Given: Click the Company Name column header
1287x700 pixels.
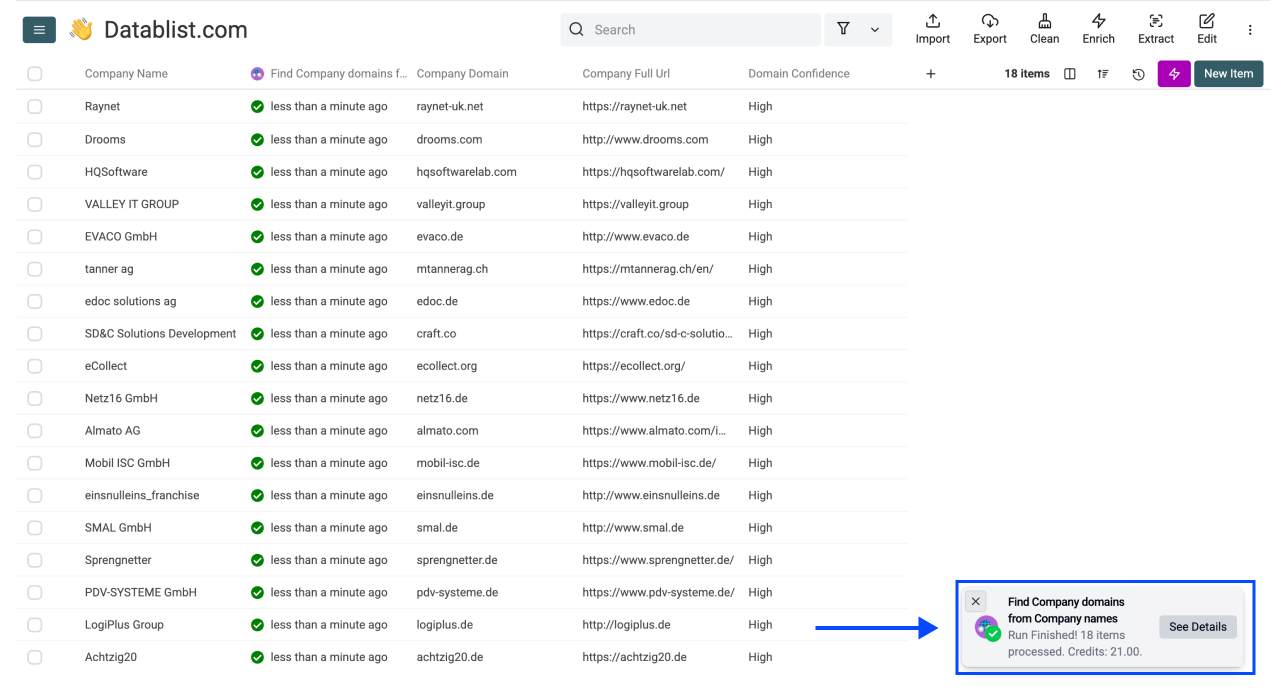Looking at the screenshot, I should click(126, 74).
